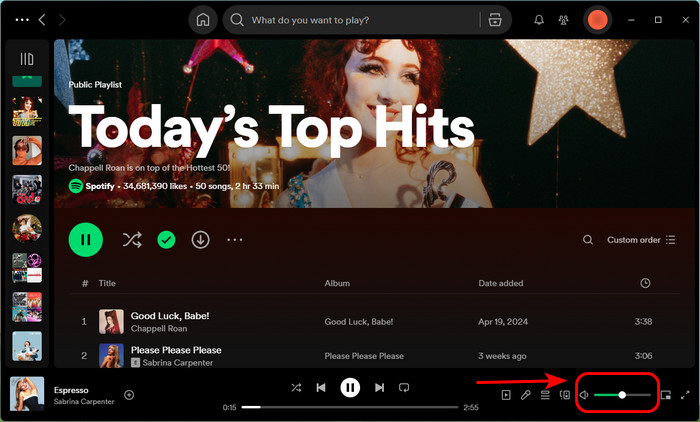The image size is (700, 422).
Task: Open Sabrina Carpenter in now playing bar
Action: 84,401
